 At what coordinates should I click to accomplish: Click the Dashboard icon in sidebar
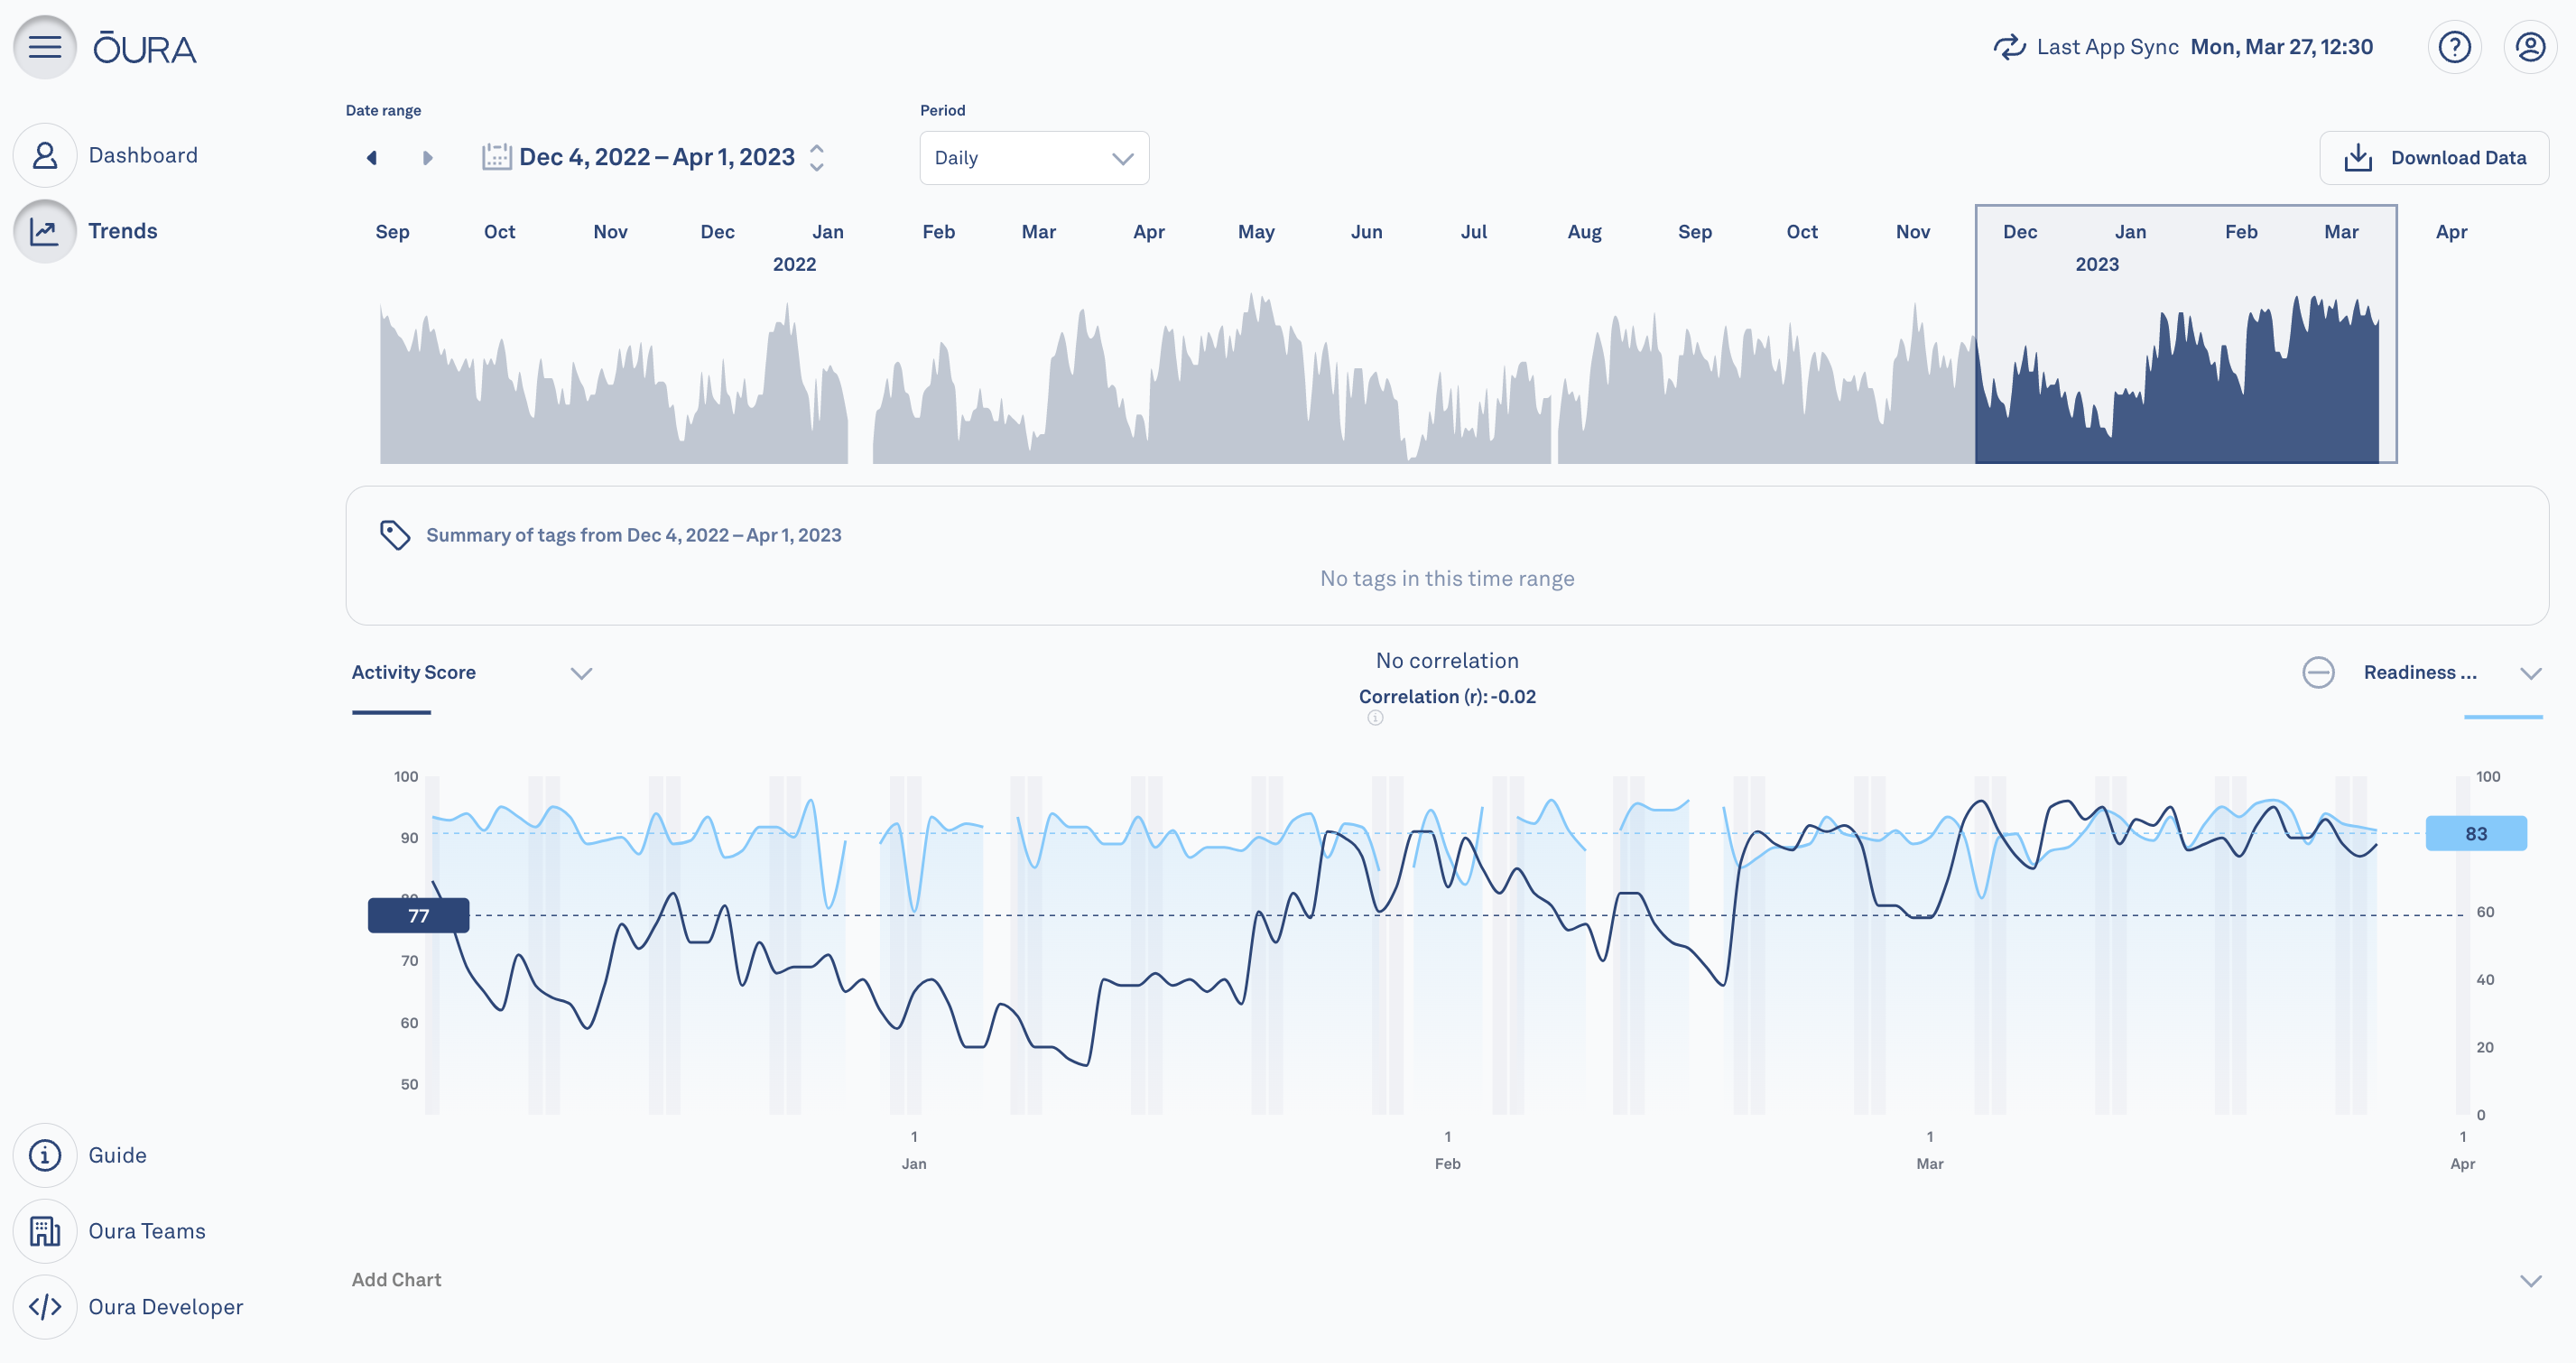pos(44,155)
